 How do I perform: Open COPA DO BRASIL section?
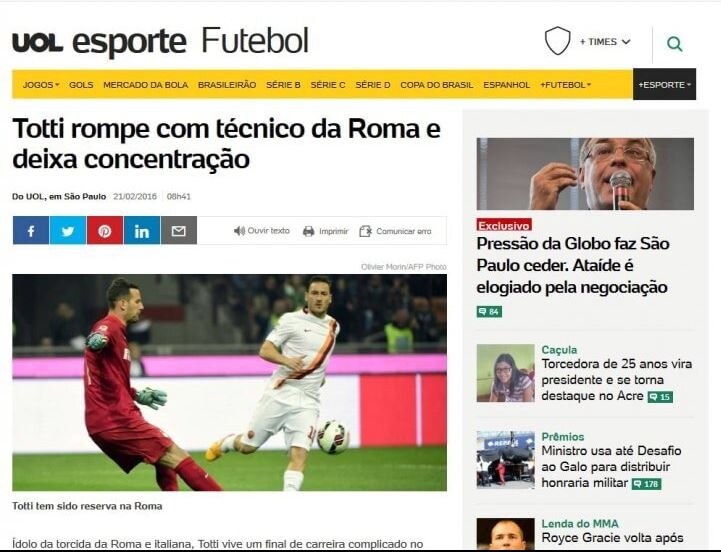pos(437,85)
